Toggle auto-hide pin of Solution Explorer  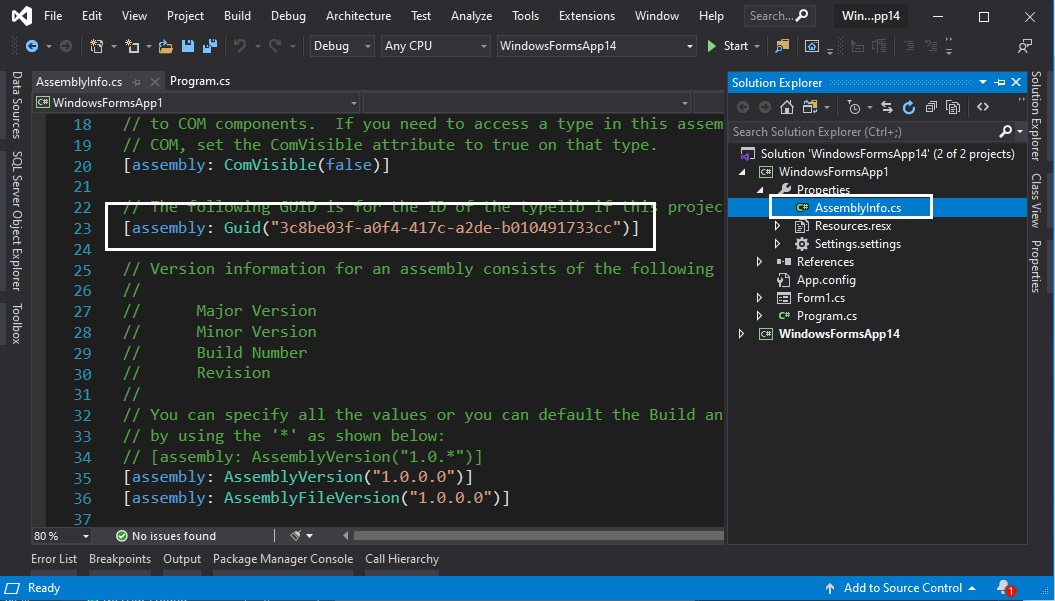click(x=999, y=82)
